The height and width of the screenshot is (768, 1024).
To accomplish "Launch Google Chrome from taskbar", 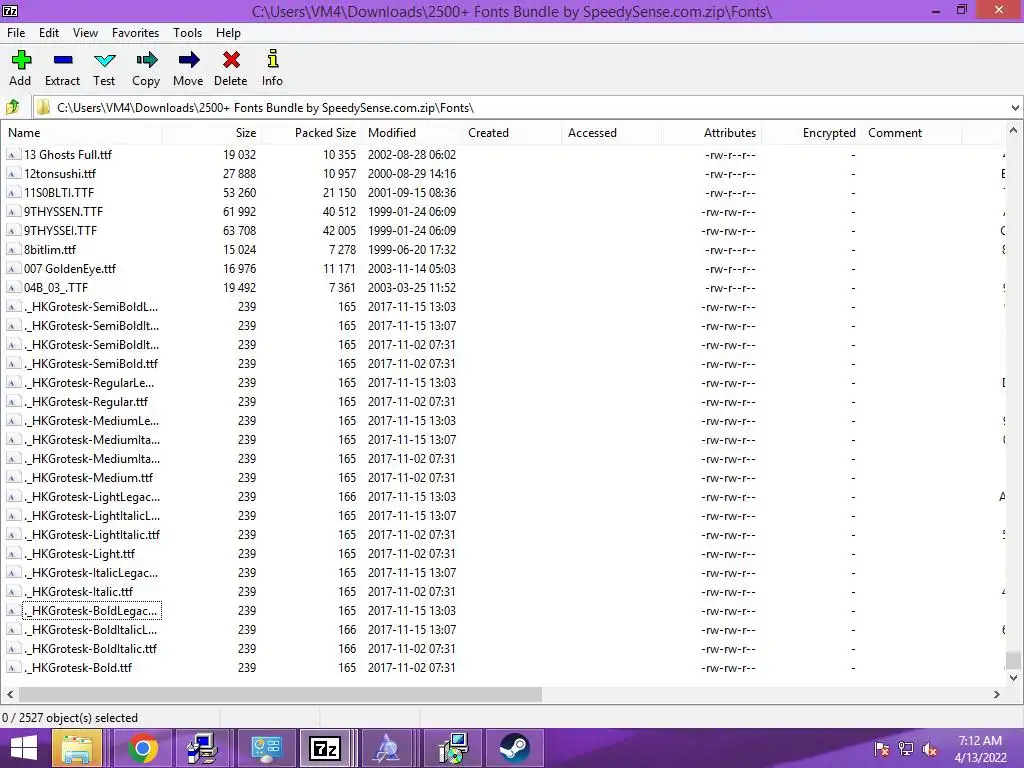I will point(142,748).
